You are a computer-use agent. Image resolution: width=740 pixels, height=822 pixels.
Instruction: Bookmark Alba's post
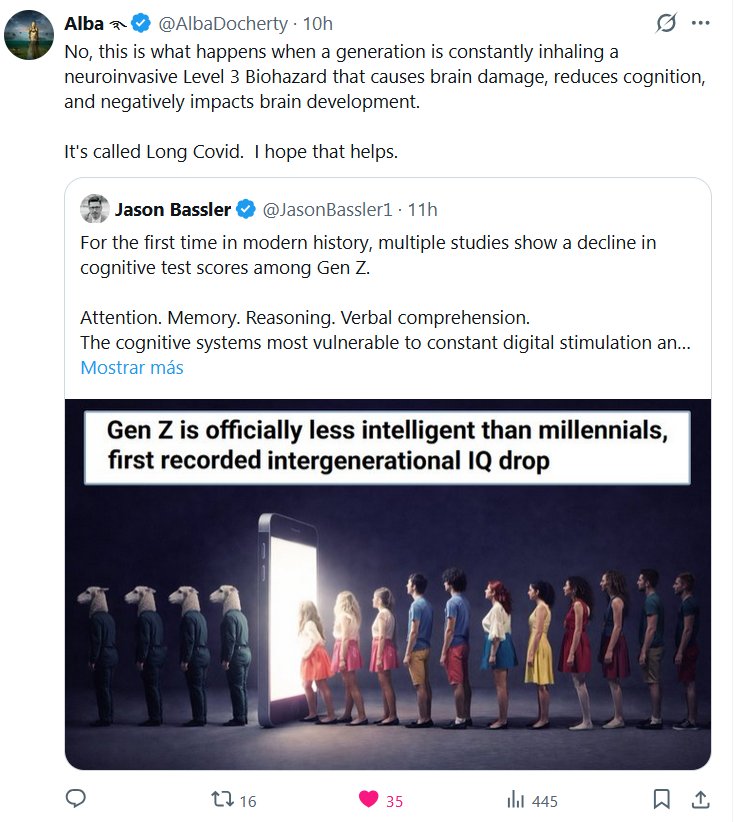coord(661,799)
